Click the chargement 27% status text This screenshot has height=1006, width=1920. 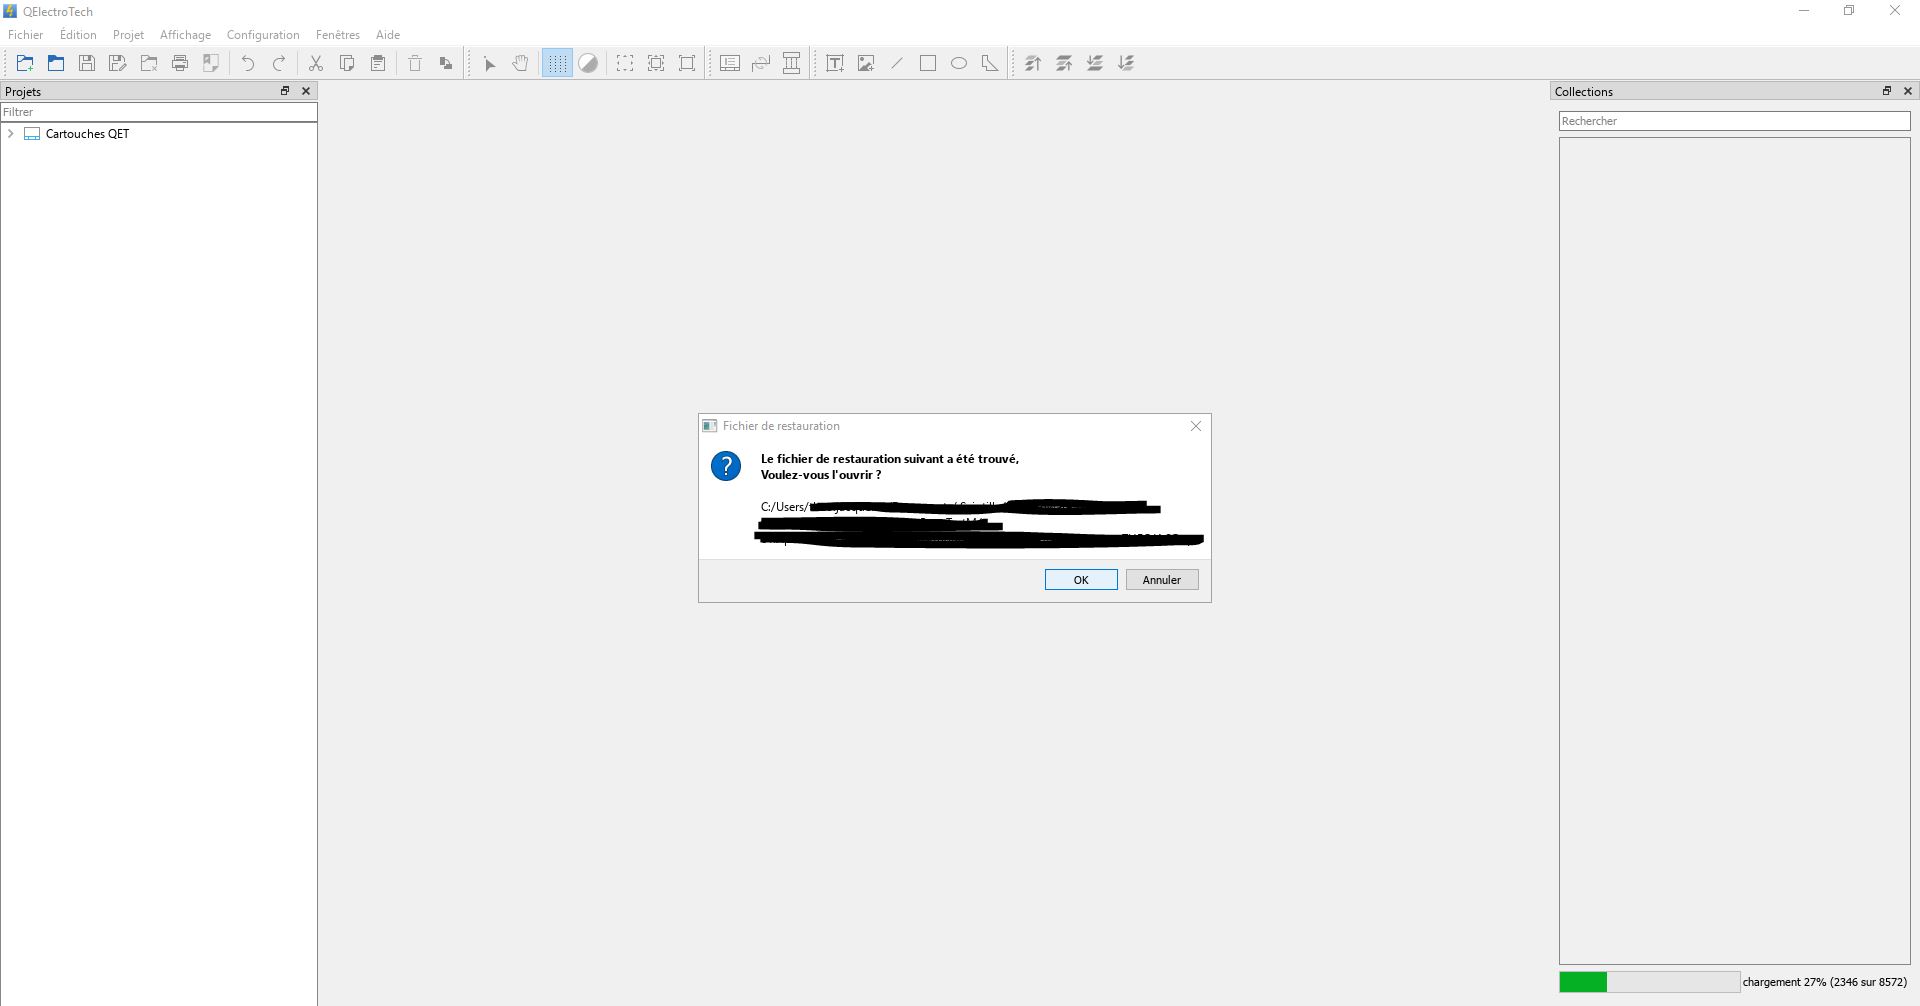(1825, 982)
